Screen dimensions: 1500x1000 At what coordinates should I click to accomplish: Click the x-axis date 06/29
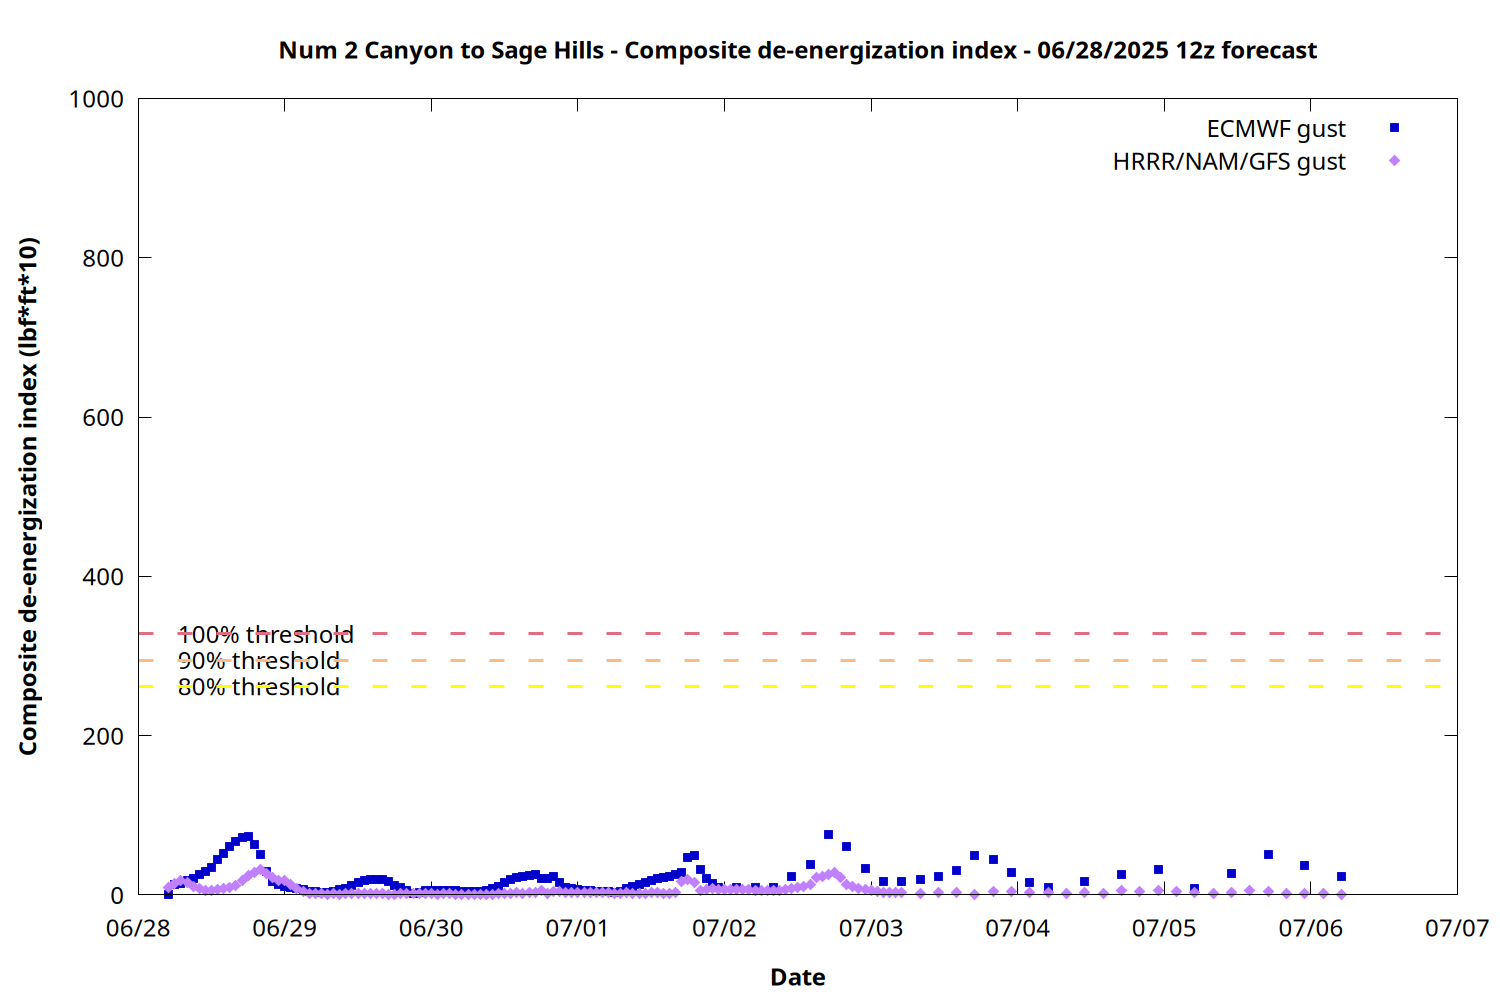pyautogui.click(x=285, y=928)
